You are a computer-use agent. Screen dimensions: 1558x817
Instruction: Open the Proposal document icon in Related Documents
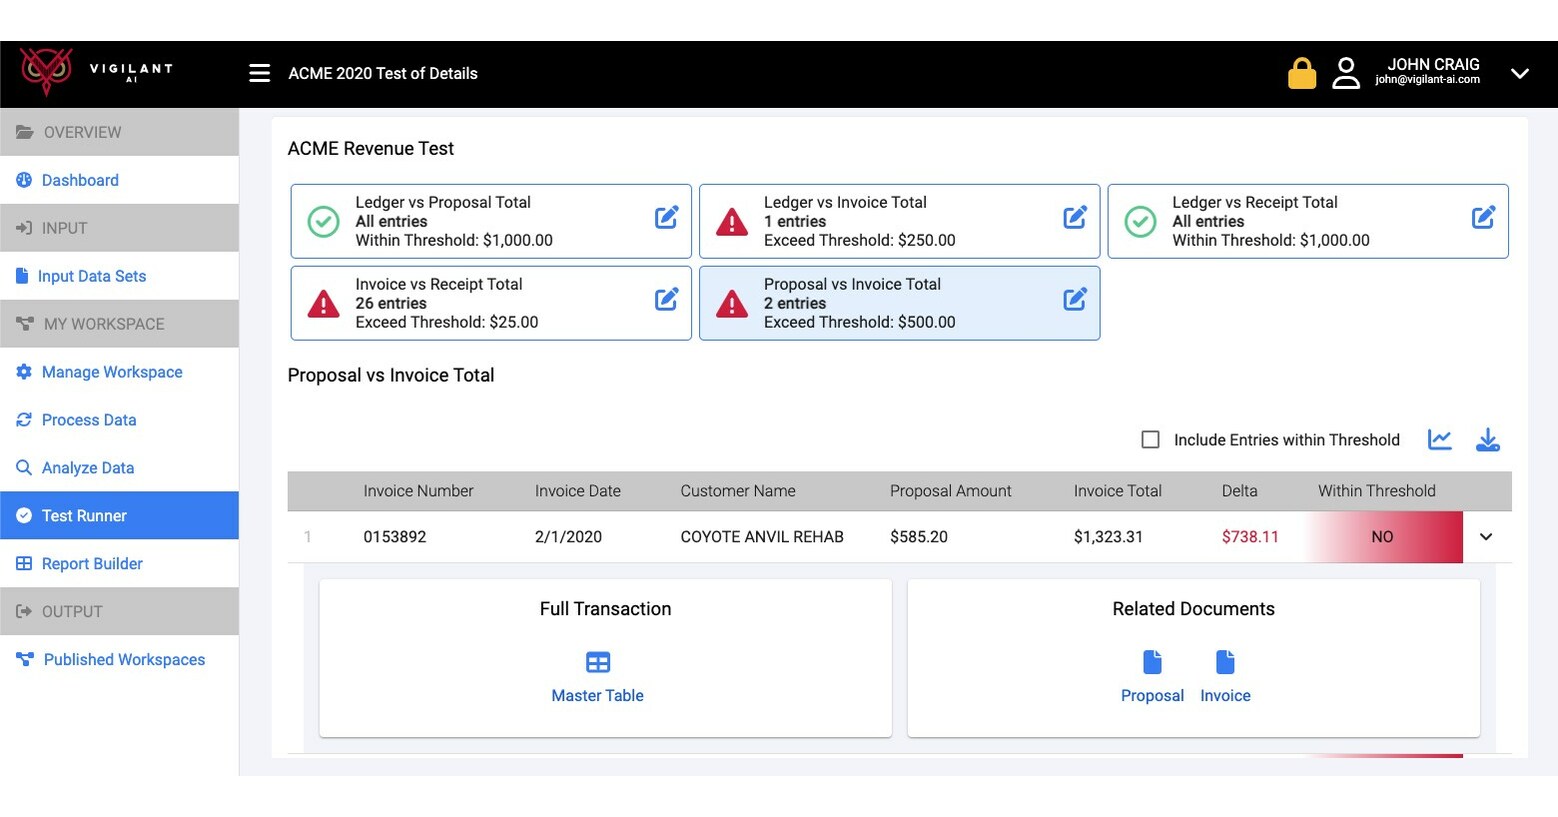click(x=1151, y=662)
